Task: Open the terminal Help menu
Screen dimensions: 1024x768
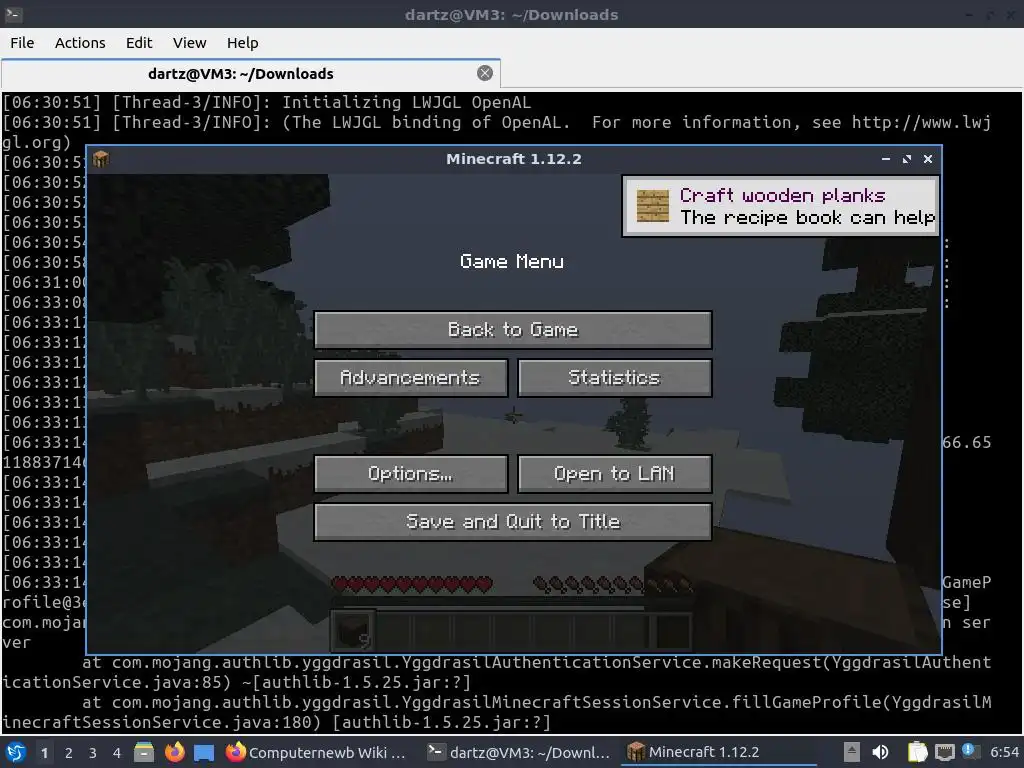Action: point(242,43)
